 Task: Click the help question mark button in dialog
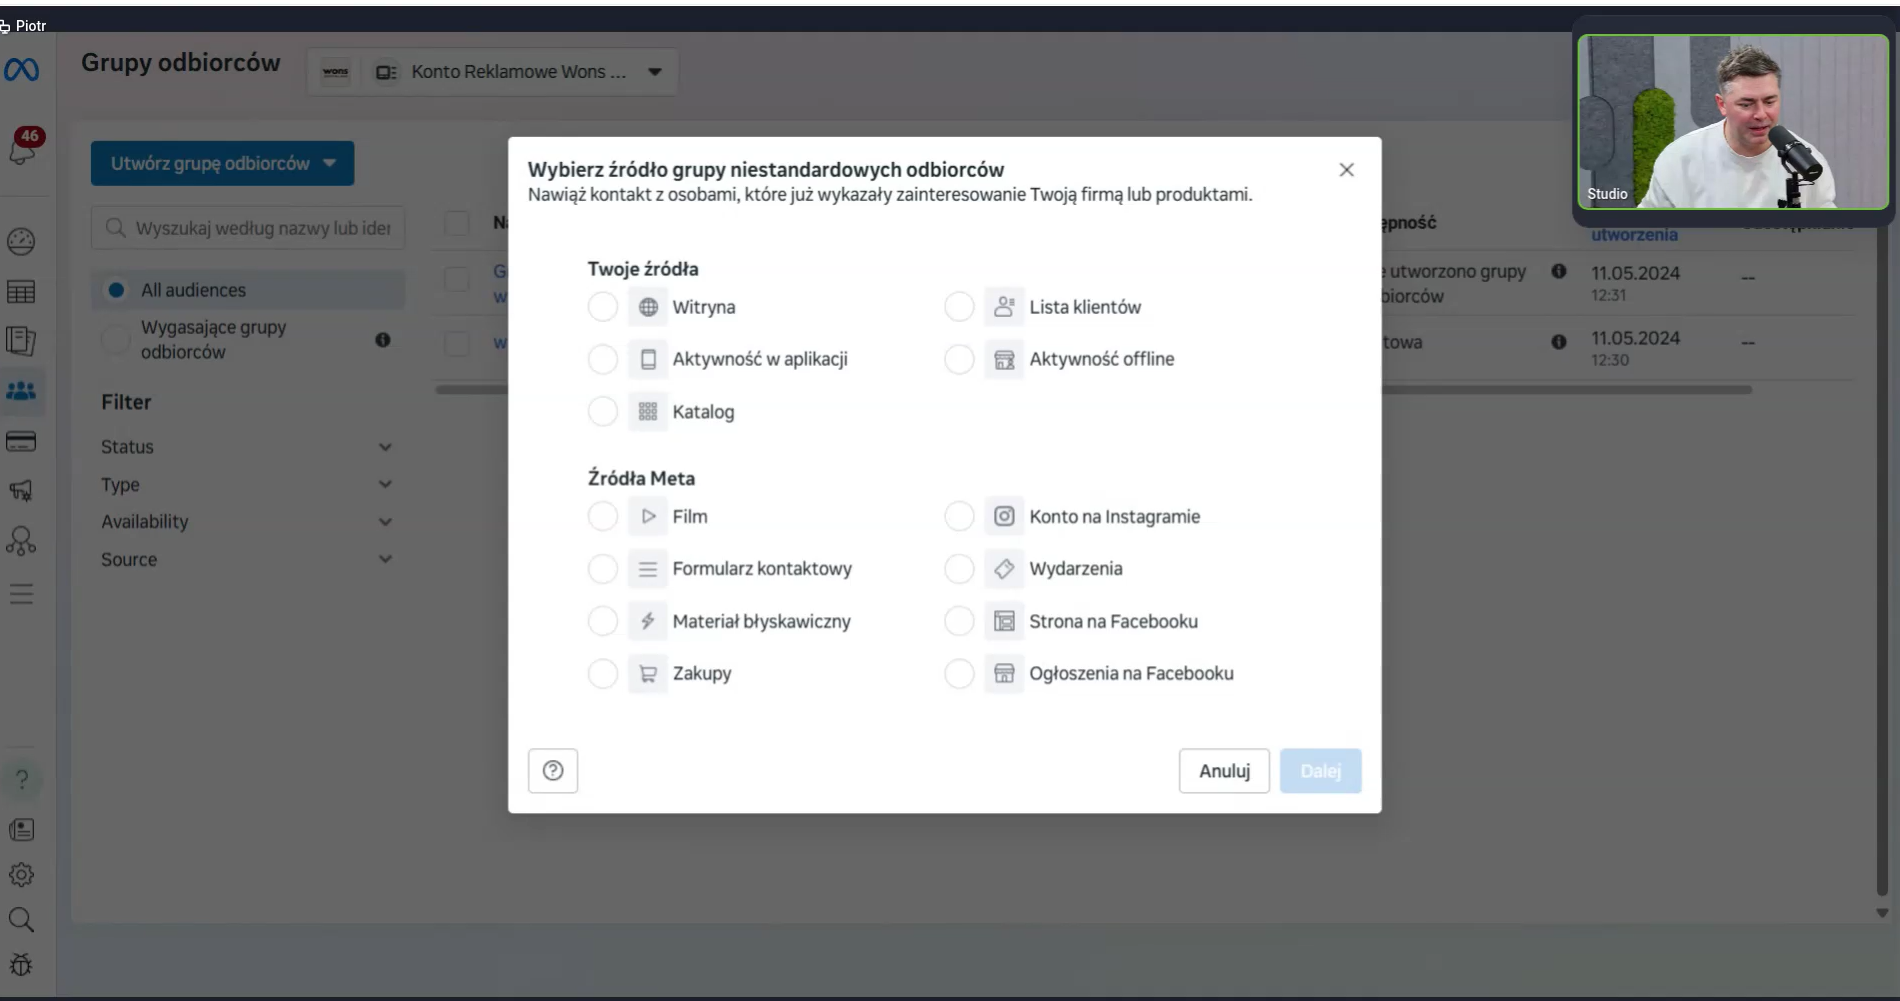pyautogui.click(x=553, y=771)
